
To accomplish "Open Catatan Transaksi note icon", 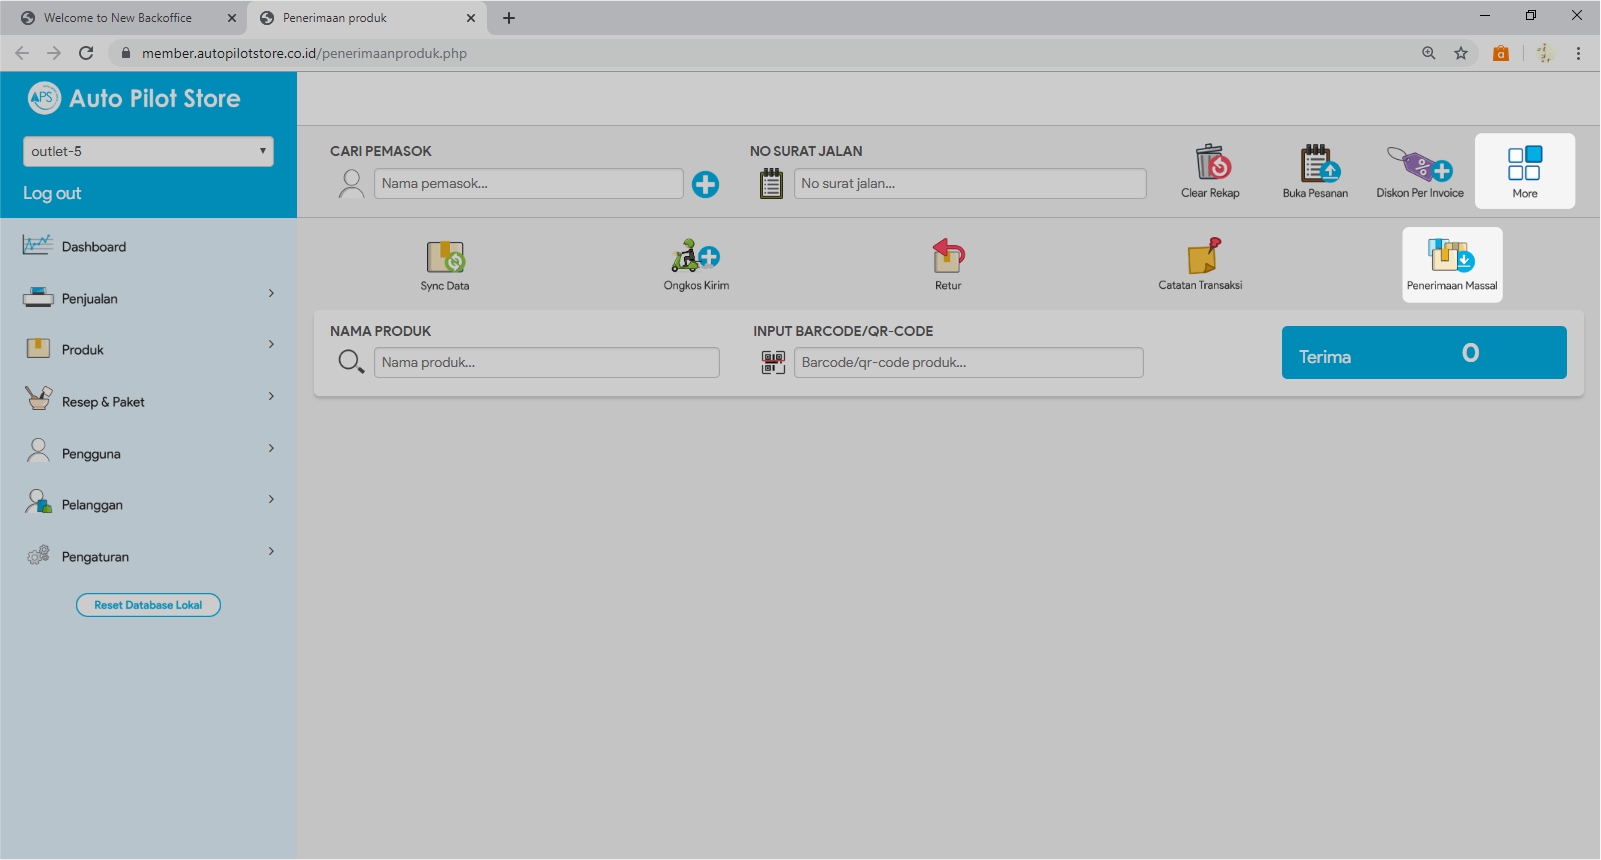I will [x=1201, y=257].
